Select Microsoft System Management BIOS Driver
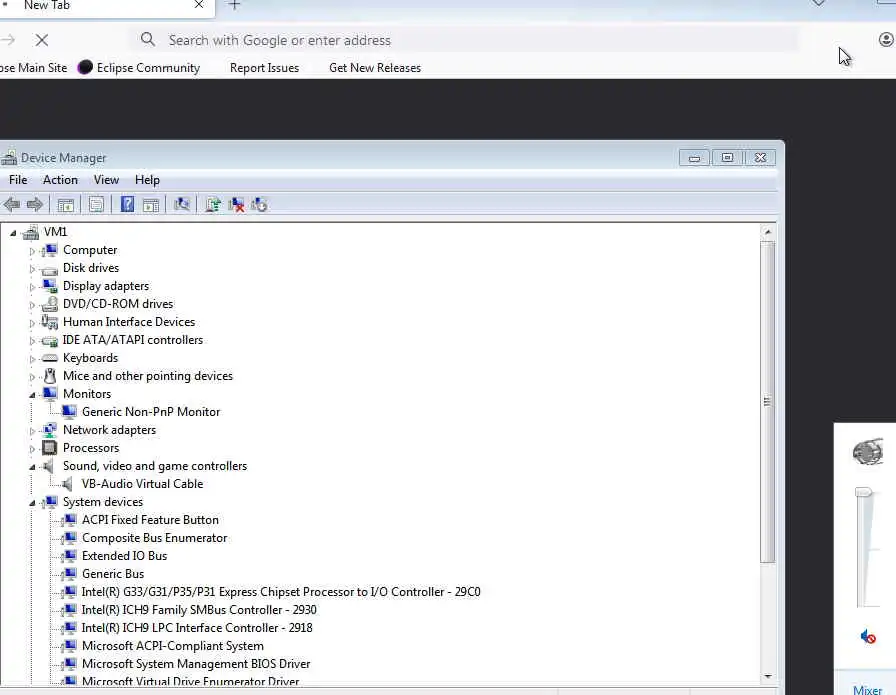The width and height of the screenshot is (896, 695). (x=196, y=664)
